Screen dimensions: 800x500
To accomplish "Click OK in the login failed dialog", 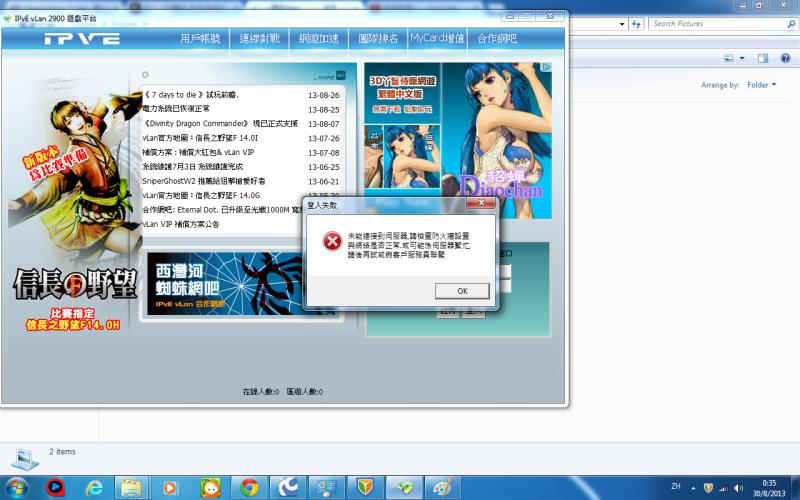I will (x=462, y=291).
